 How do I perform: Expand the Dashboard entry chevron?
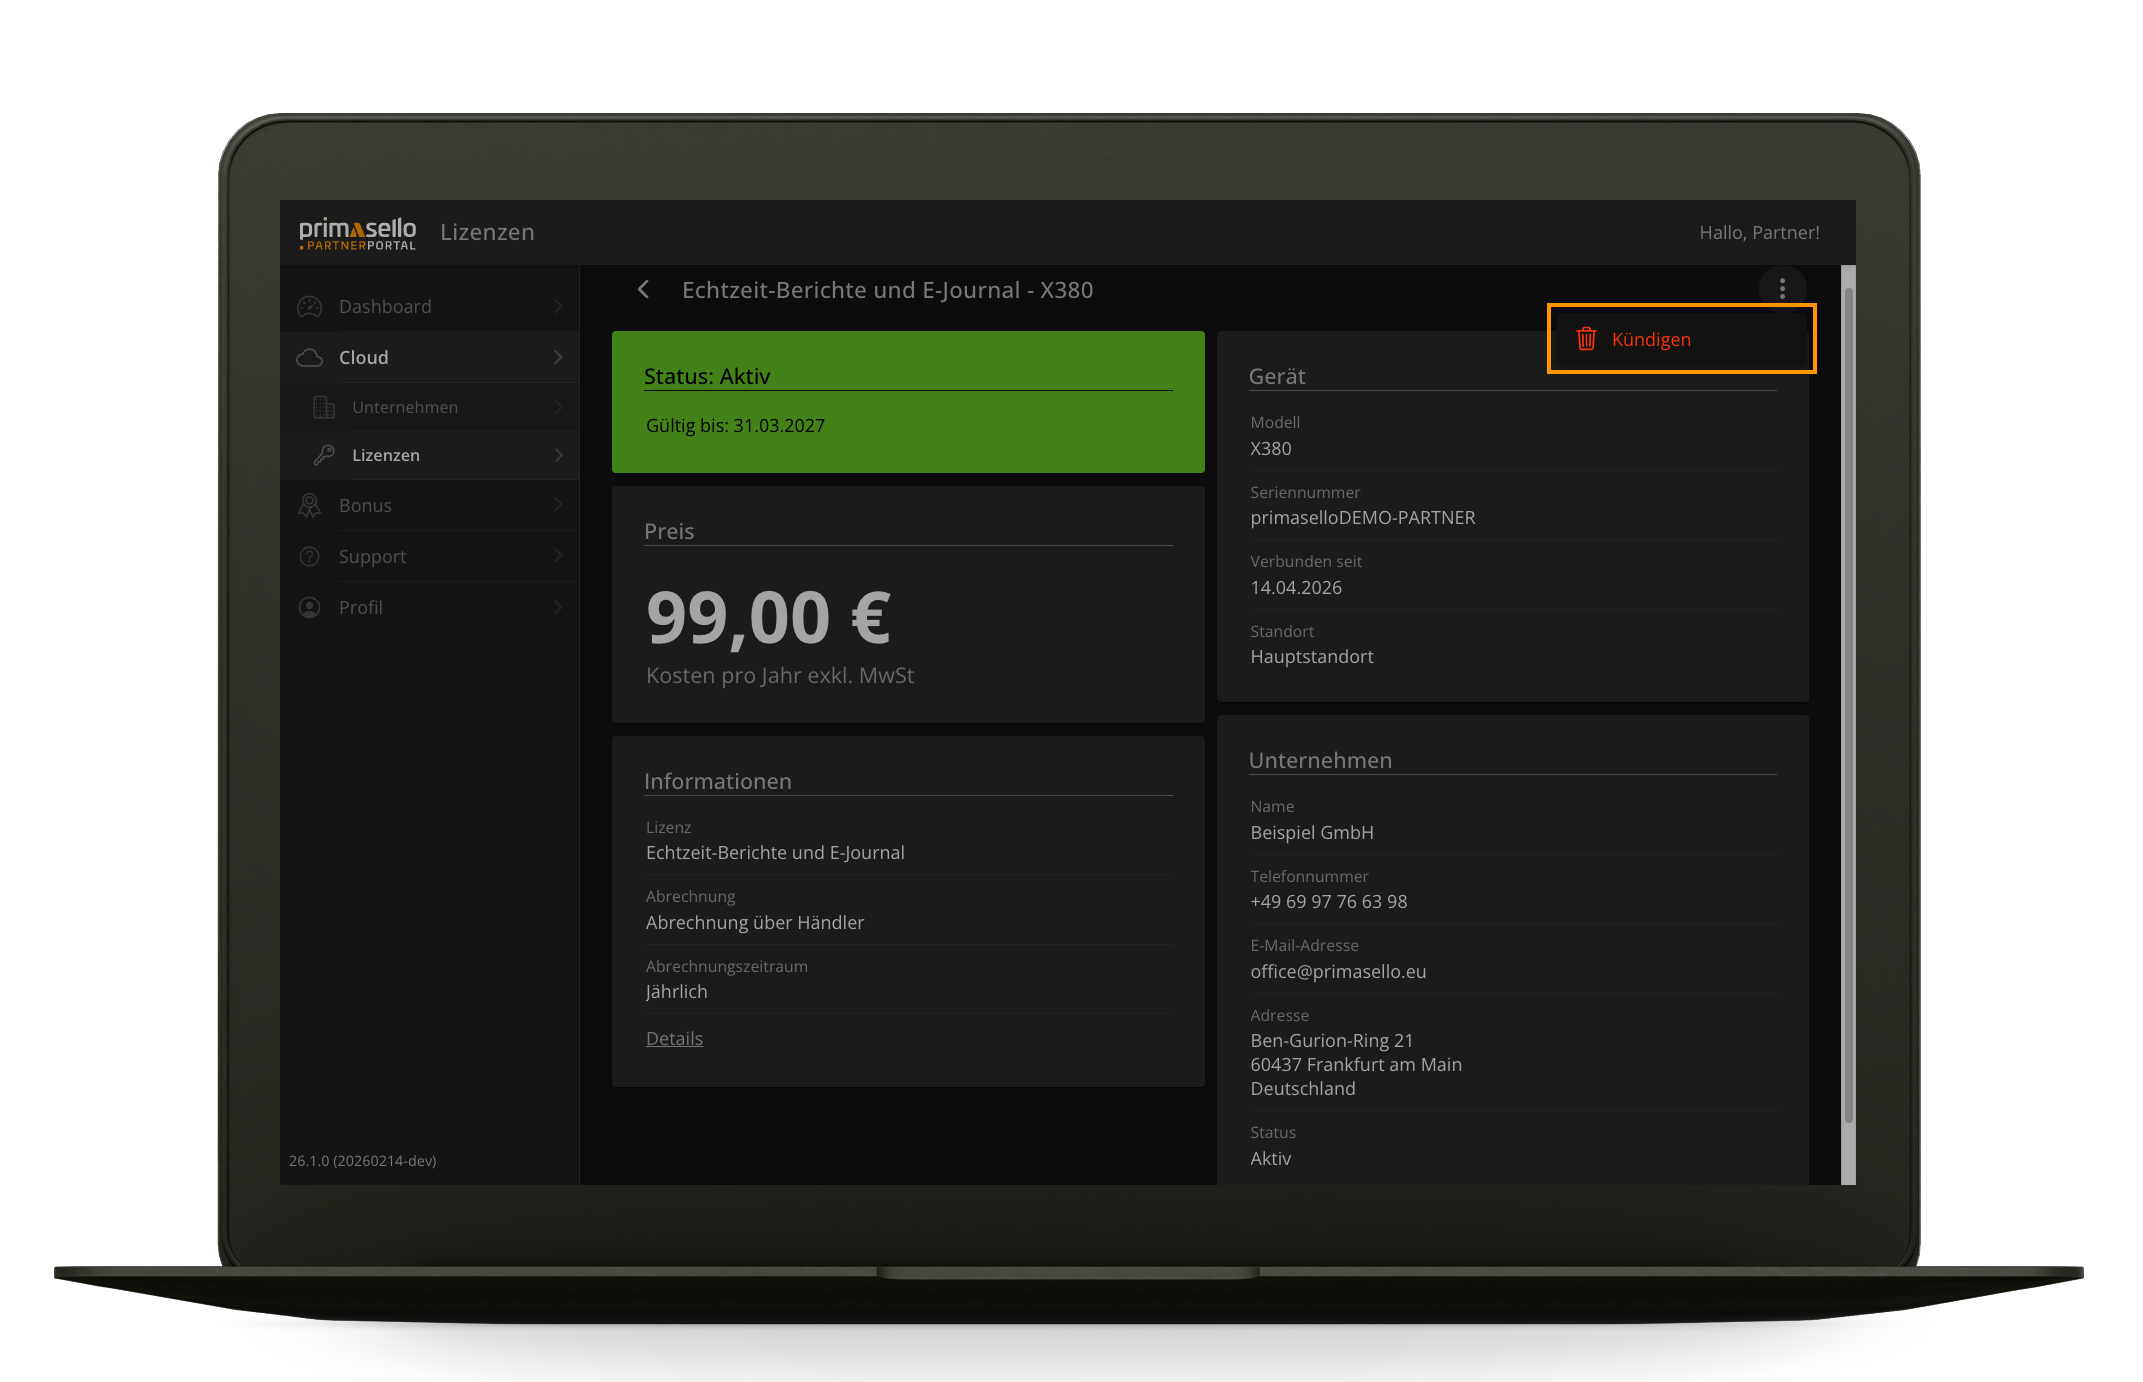tap(559, 306)
